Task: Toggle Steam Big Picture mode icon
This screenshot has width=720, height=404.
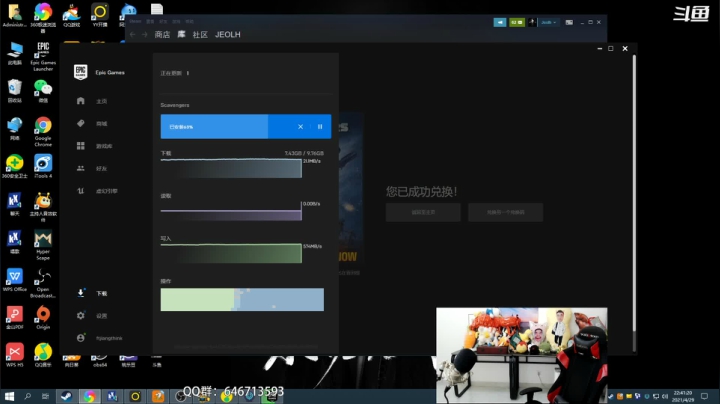Action: (569, 22)
